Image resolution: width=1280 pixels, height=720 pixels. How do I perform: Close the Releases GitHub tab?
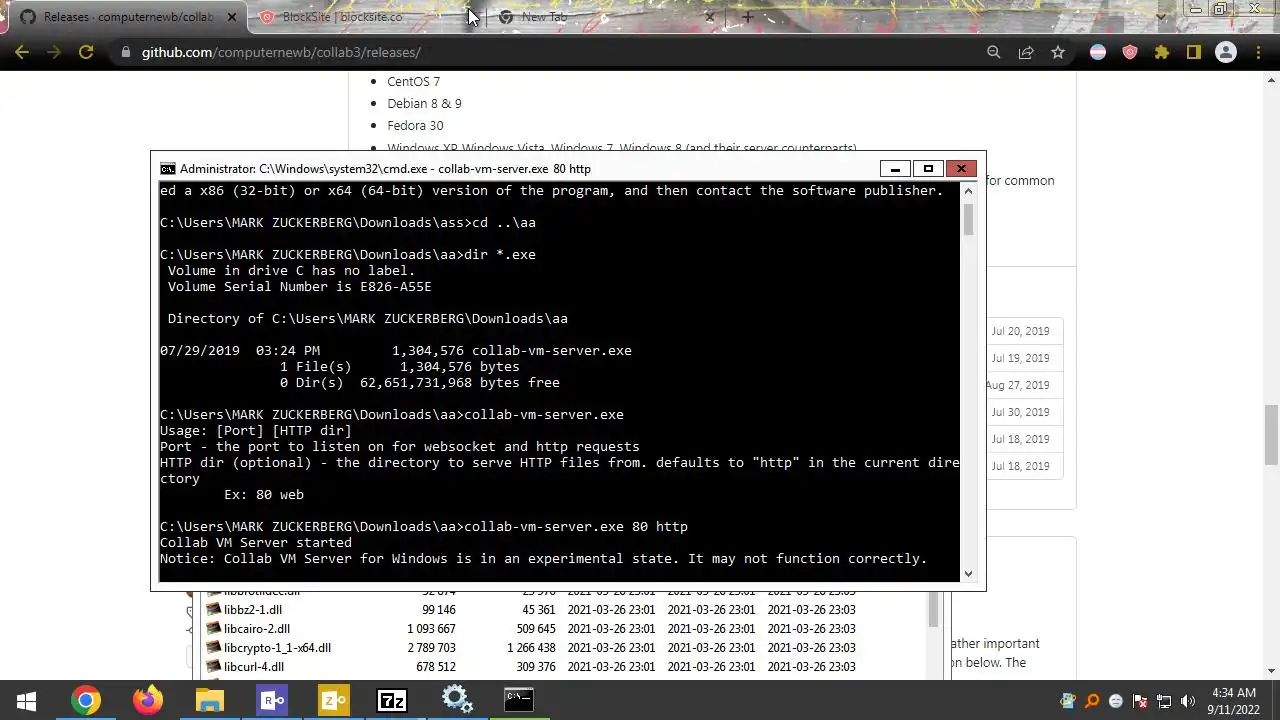232,17
